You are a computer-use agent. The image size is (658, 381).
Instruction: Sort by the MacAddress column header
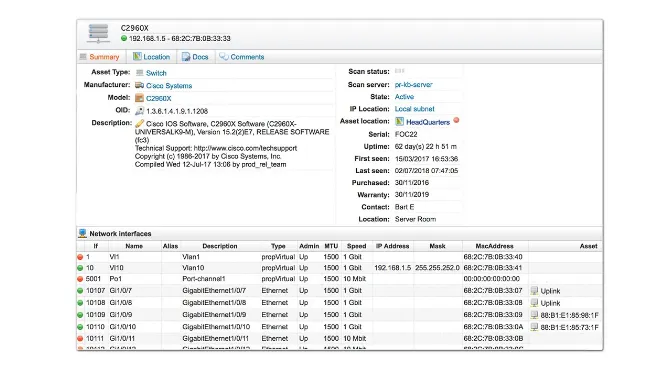494,246
